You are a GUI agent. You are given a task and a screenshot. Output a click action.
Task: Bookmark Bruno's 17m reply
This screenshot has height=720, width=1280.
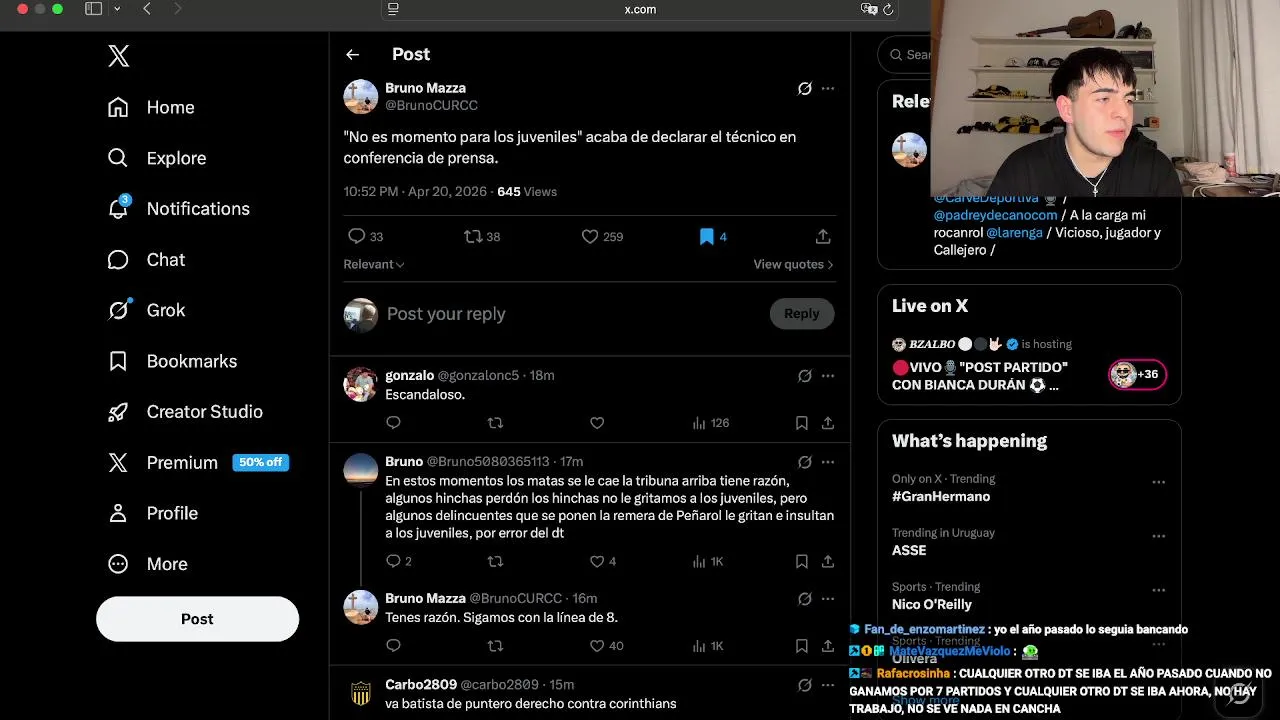click(x=801, y=561)
